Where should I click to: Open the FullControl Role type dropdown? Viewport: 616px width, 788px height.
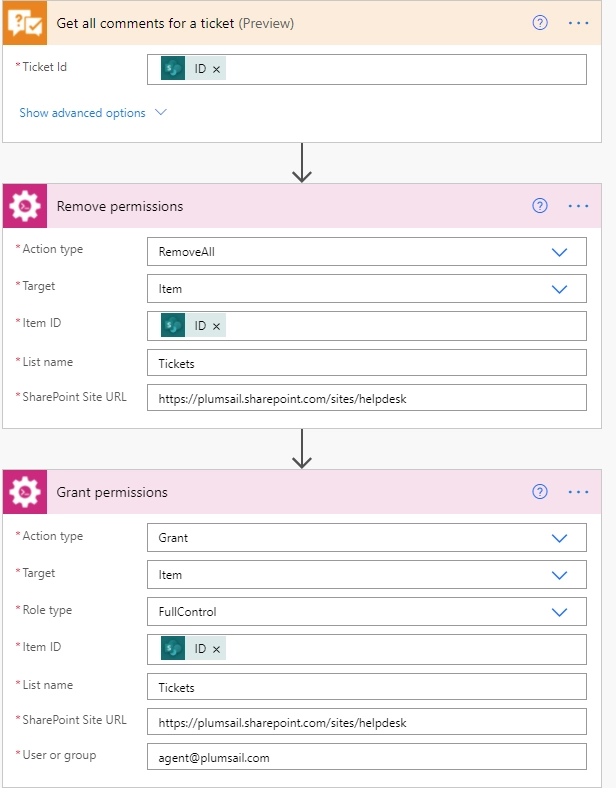[367, 612]
